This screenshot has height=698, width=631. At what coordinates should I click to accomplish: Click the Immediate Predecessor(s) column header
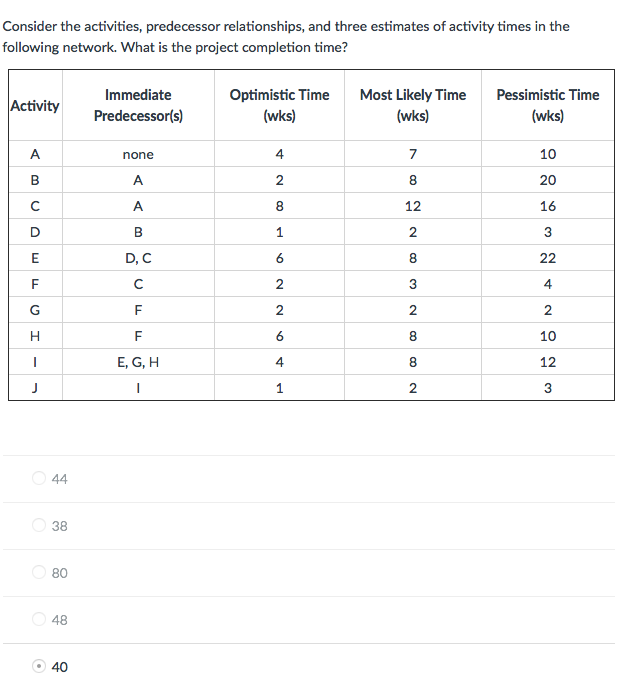click(137, 105)
